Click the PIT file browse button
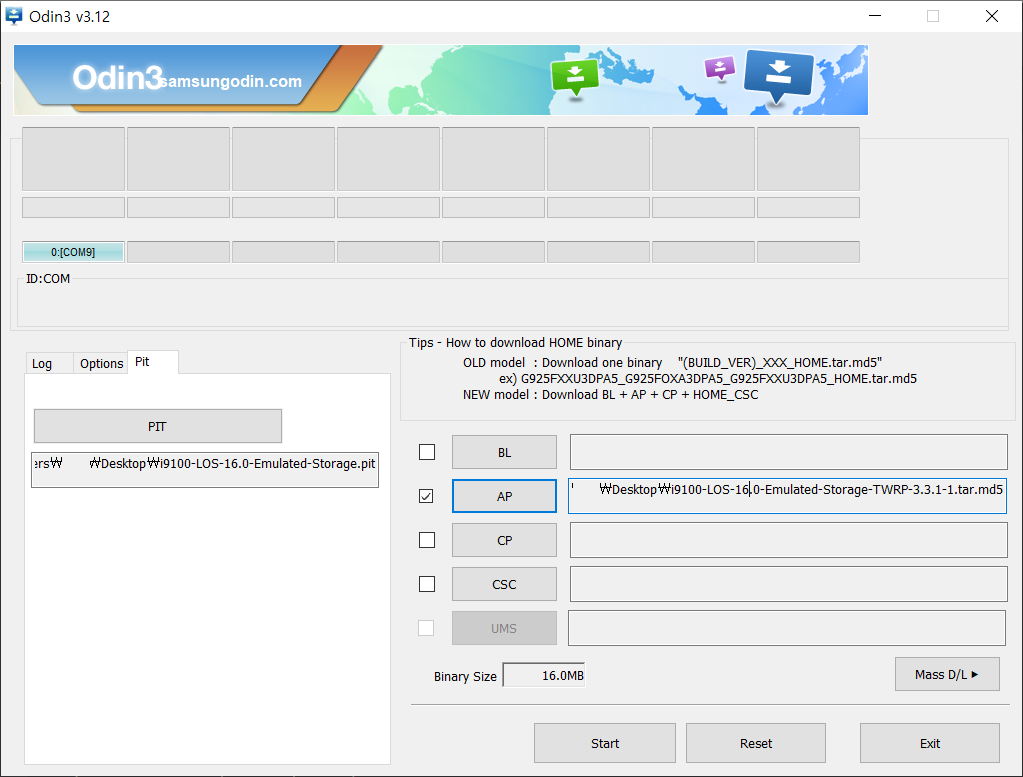Screen dimensions: 1023x777 157,426
